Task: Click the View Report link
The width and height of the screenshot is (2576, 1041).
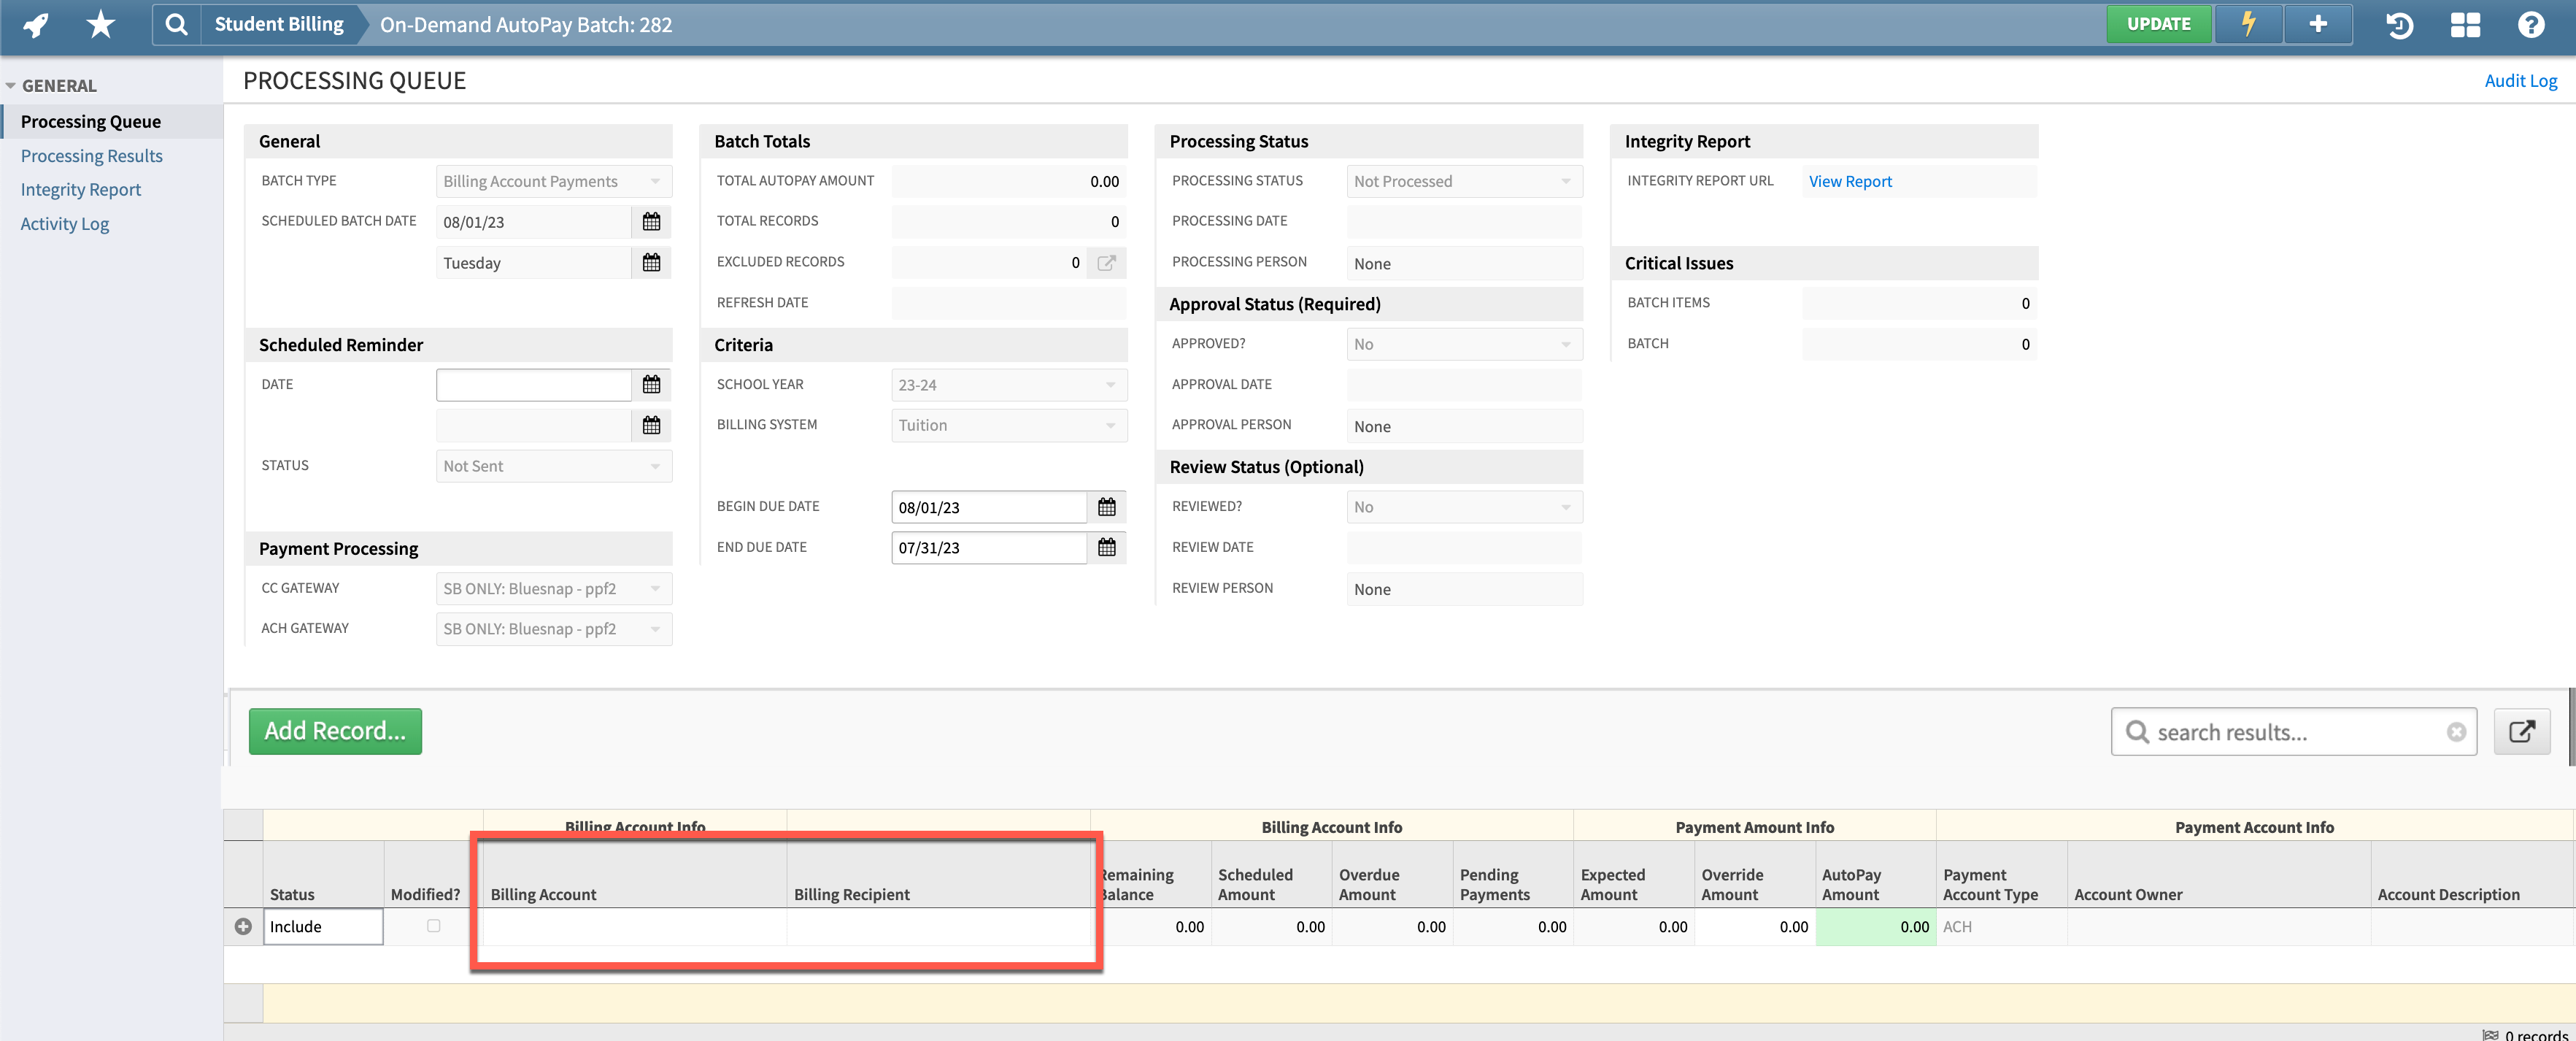Action: click(x=1850, y=181)
